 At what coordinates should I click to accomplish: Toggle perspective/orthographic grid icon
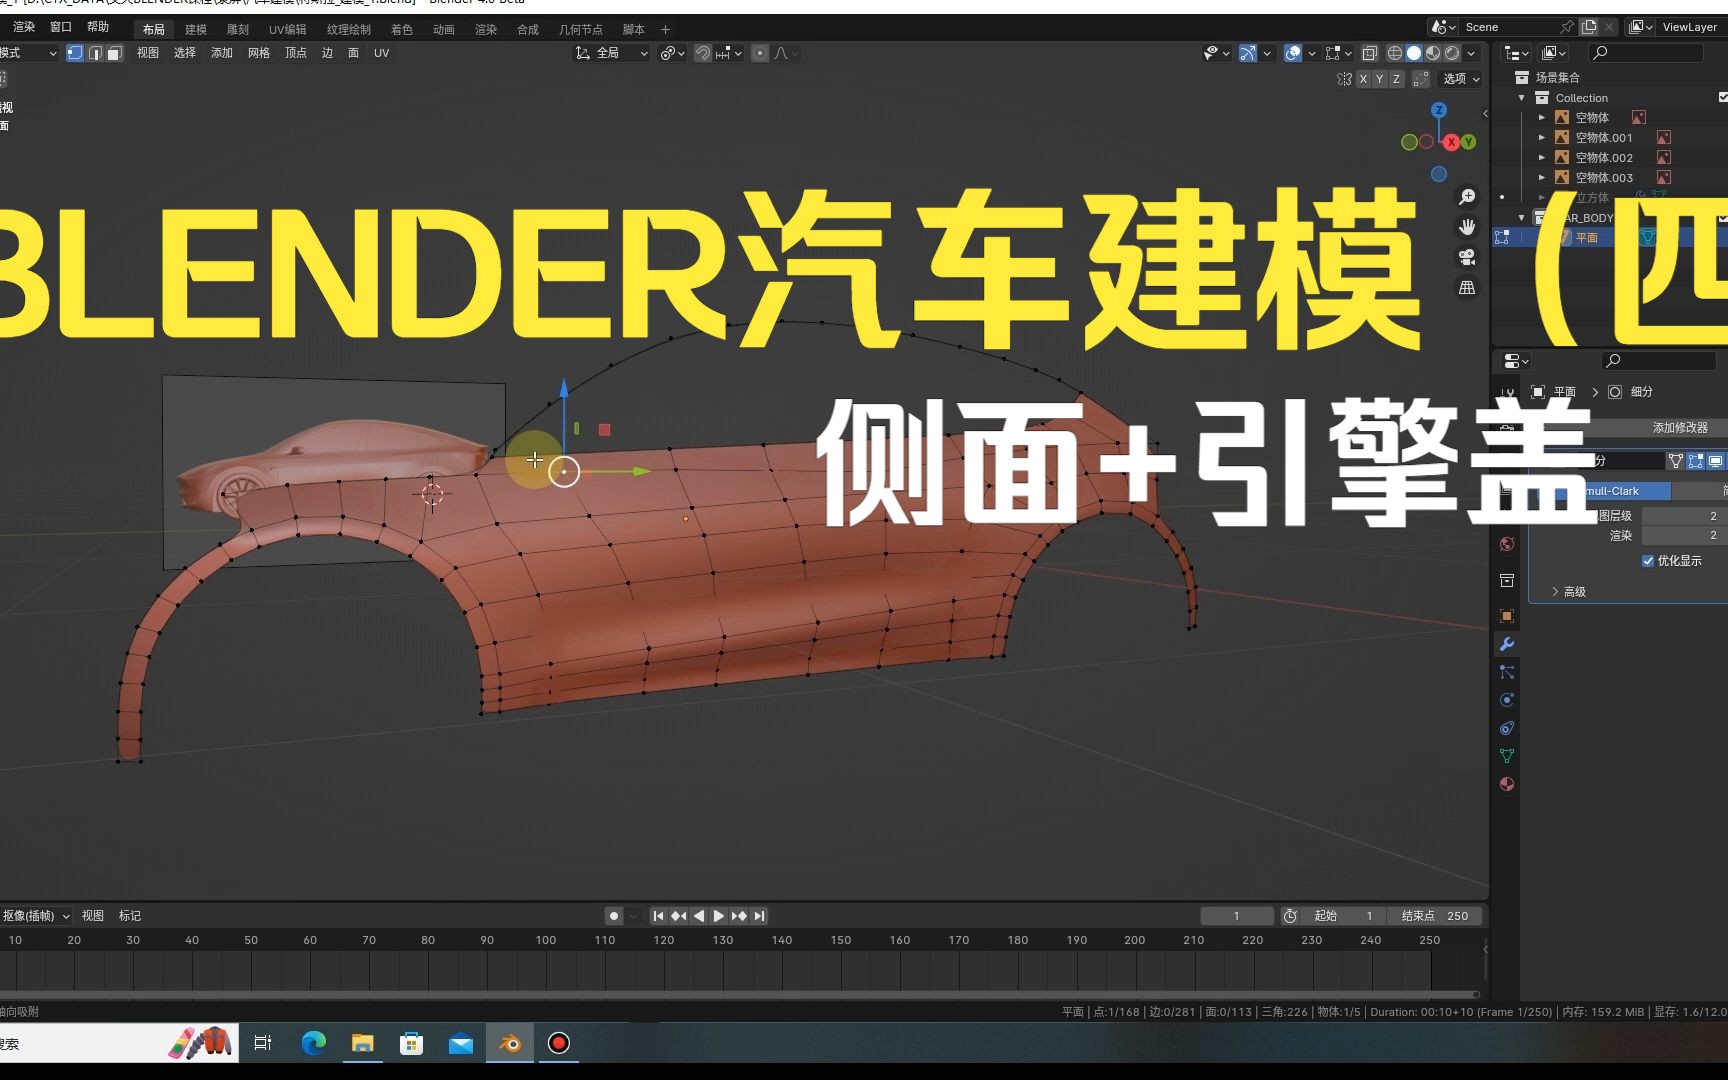(x=1467, y=287)
